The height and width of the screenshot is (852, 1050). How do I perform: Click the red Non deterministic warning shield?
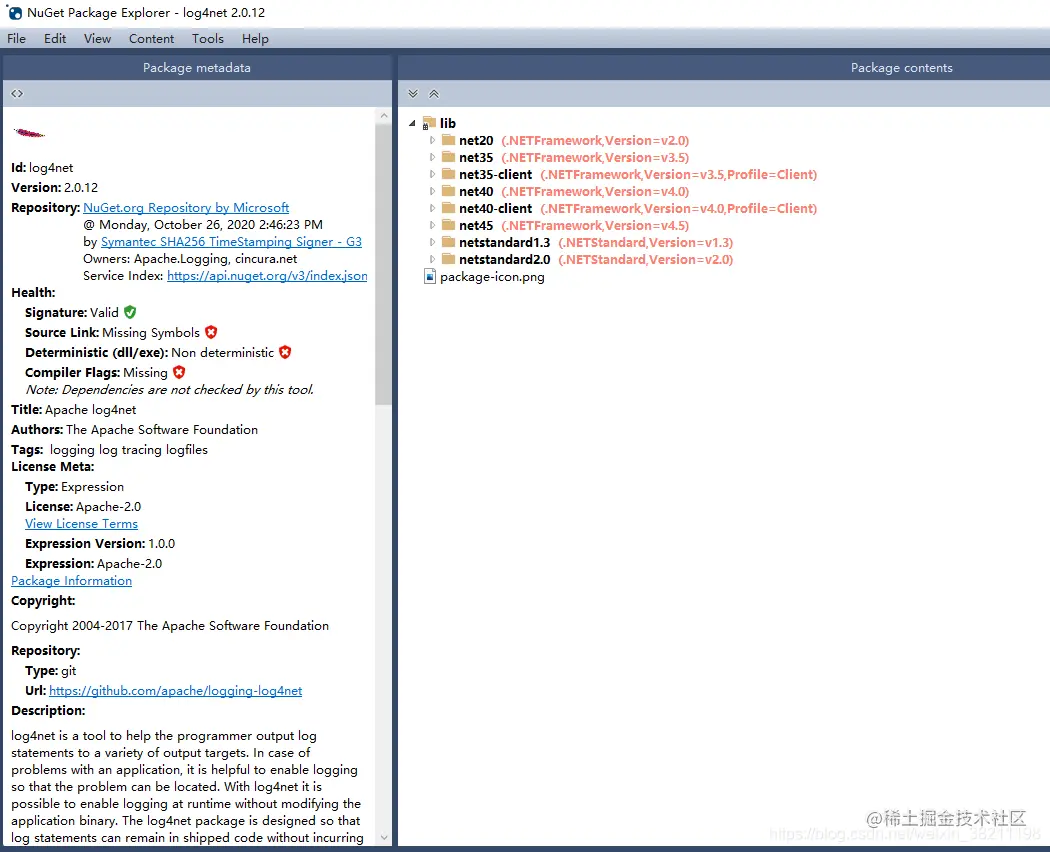(285, 352)
